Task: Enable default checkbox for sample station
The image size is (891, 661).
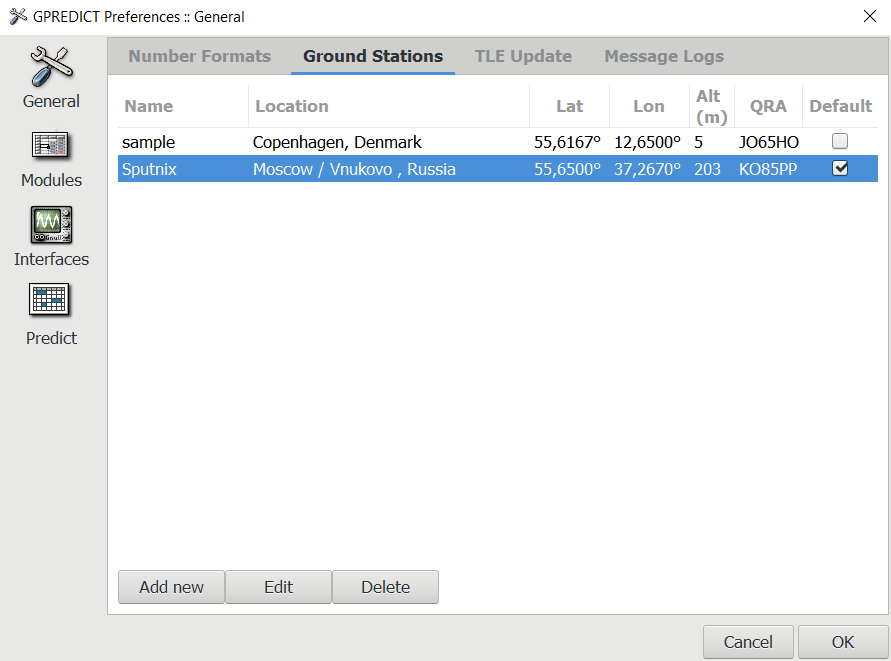Action: pos(840,142)
